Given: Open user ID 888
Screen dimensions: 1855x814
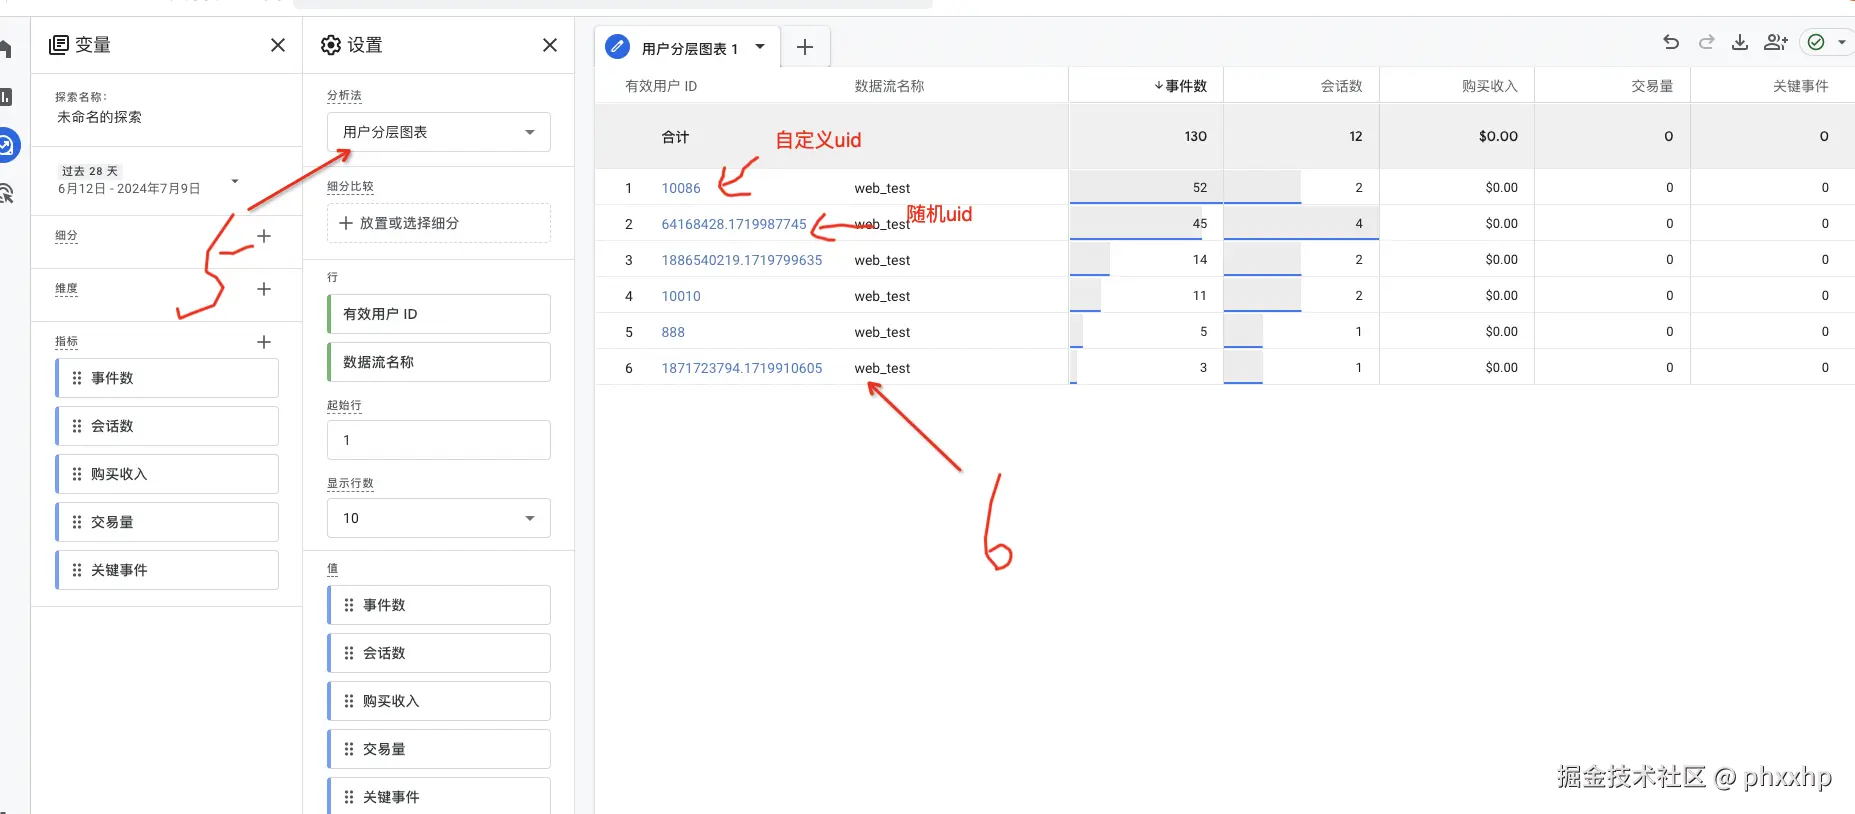Looking at the screenshot, I should click(x=673, y=332).
